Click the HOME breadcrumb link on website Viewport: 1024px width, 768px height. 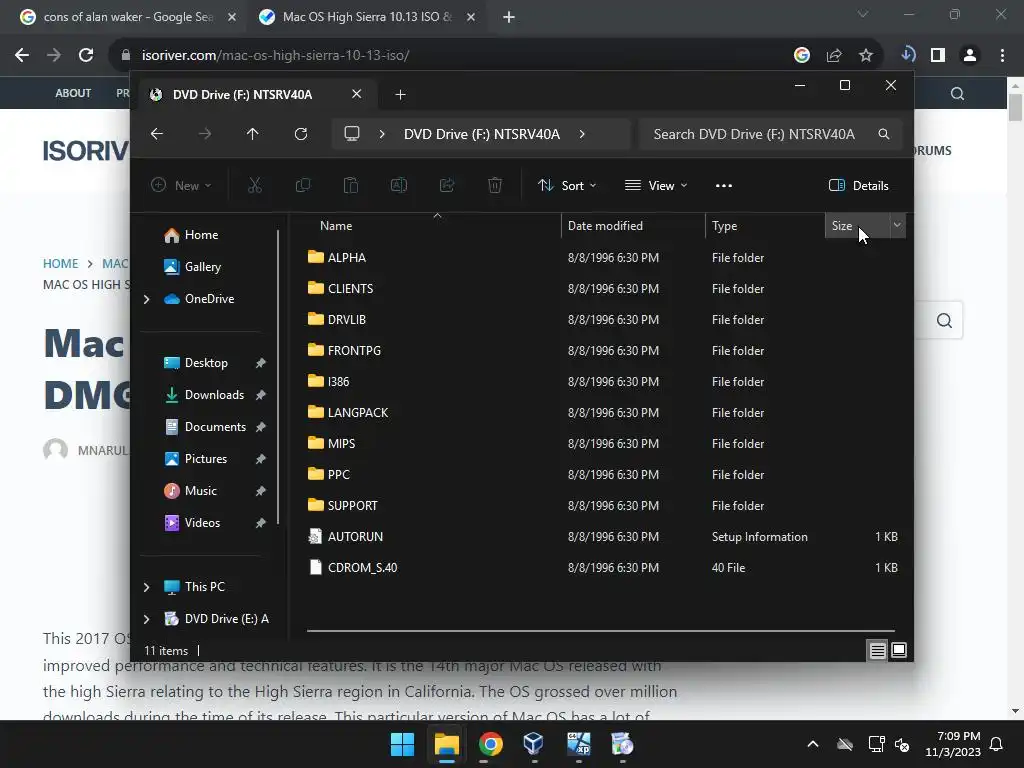[x=60, y=263]
